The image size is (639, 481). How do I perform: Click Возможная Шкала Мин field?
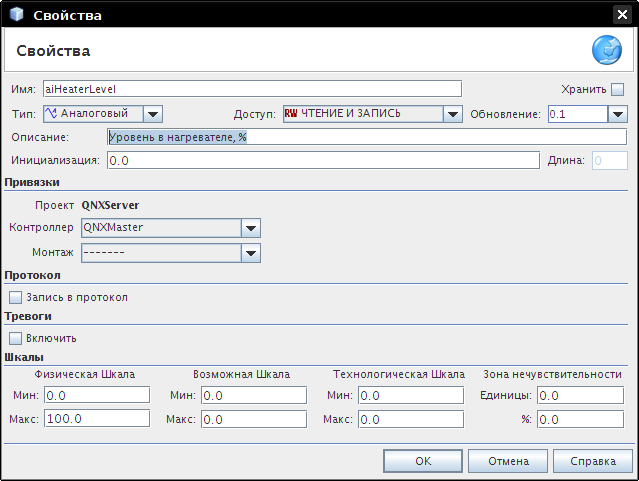click(x=254, y=395)
